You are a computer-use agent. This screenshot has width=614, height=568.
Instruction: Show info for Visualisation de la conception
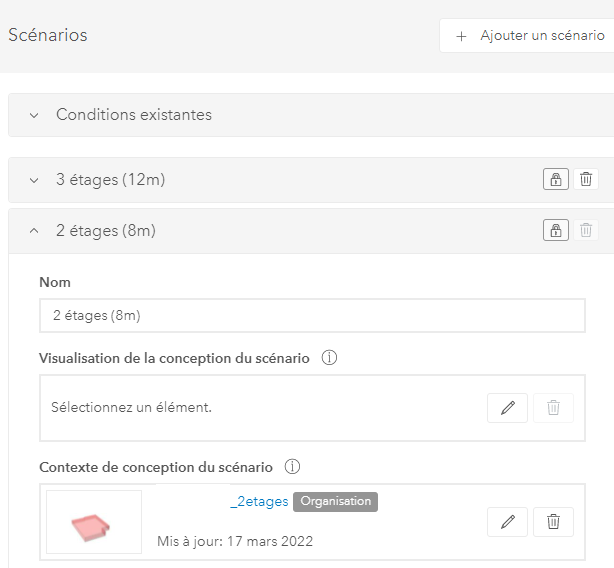[x=329, y=358]
